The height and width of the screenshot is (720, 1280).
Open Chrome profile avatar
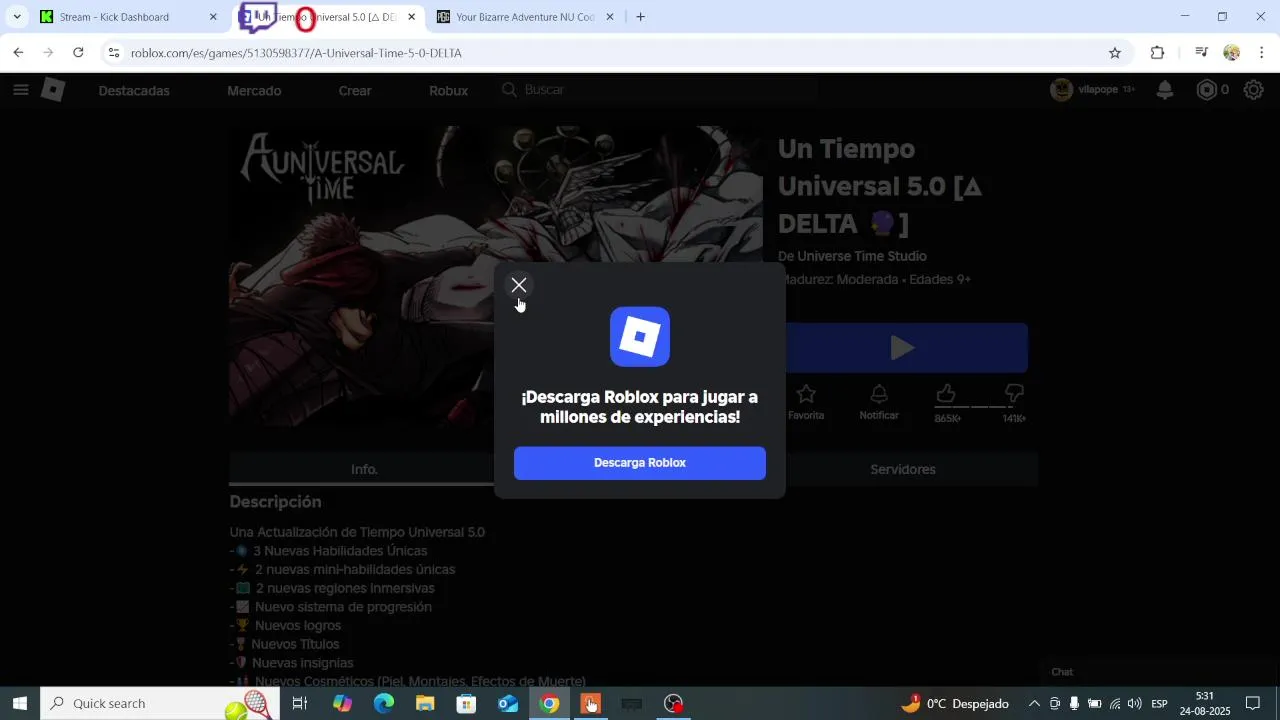[x=1232, y=53]
